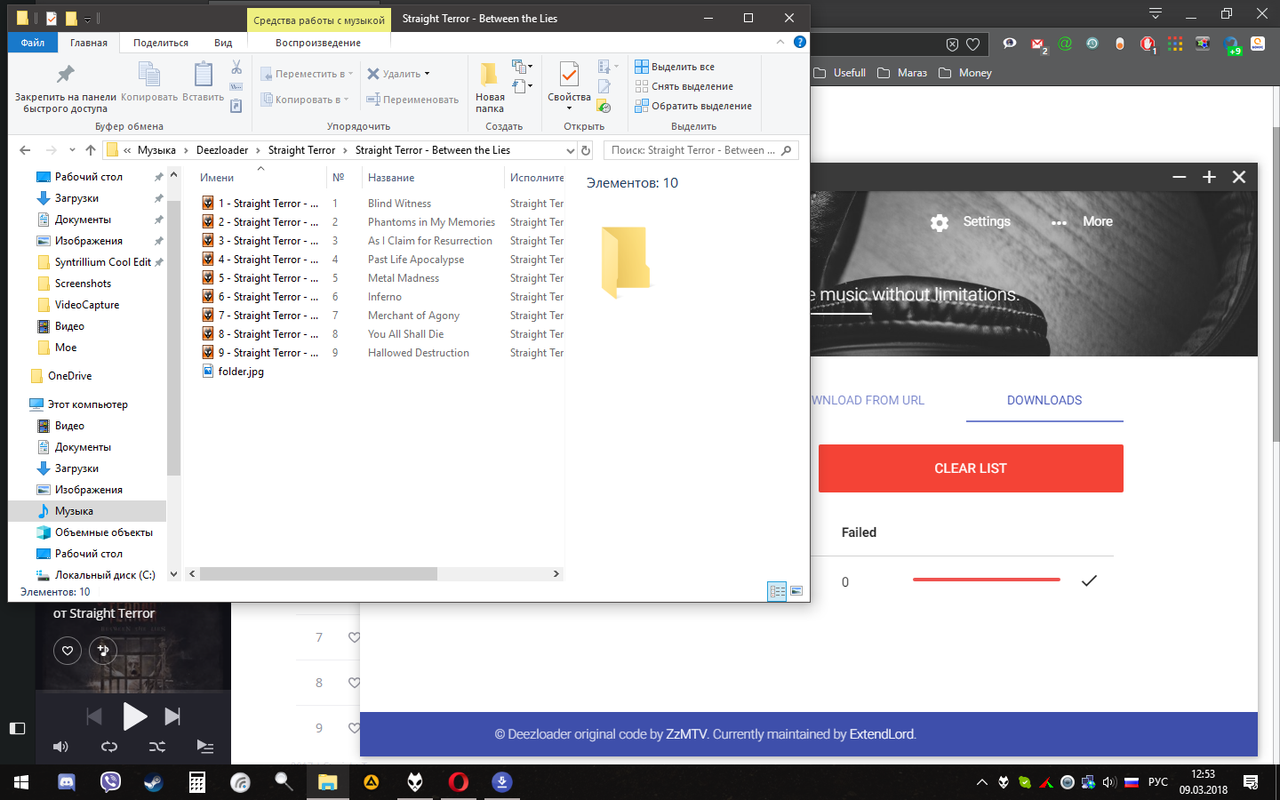1280x800 pixels.
Task: Open Steam from the taskbar
Action: [154, 781]
